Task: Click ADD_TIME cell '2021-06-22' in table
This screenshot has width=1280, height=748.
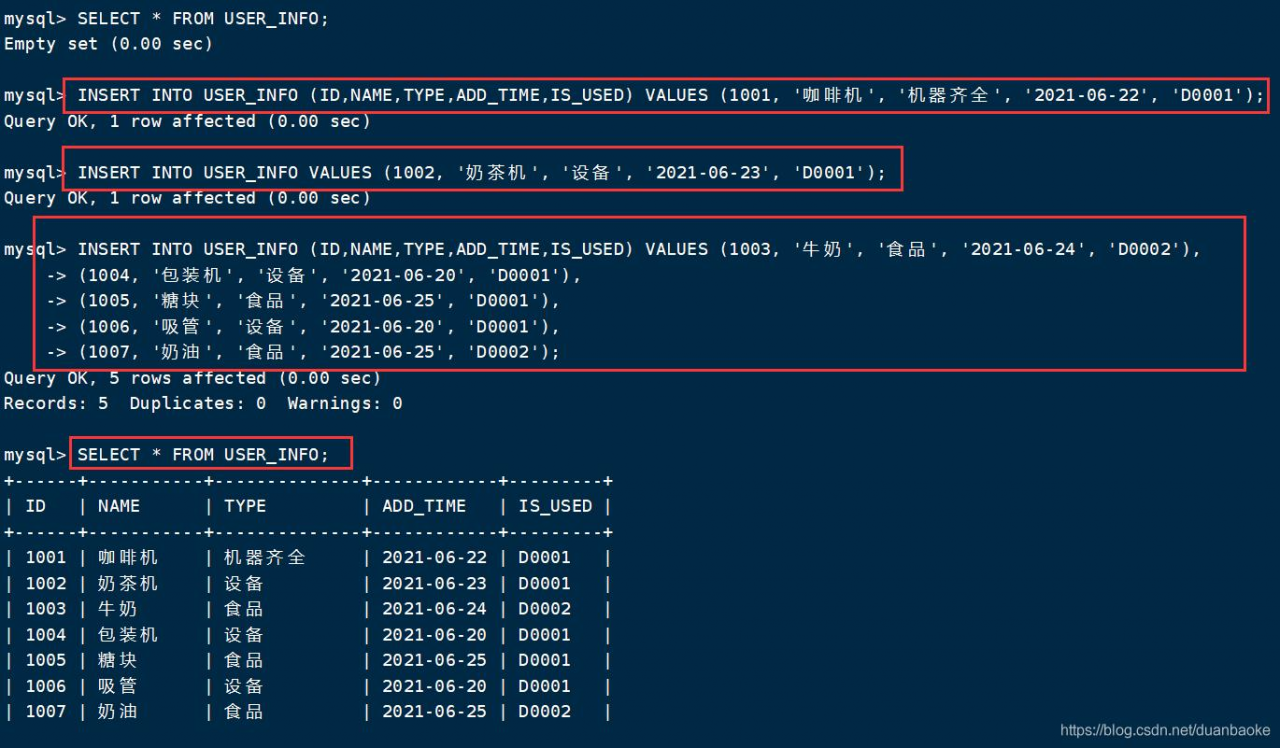Action: (434, 558)
